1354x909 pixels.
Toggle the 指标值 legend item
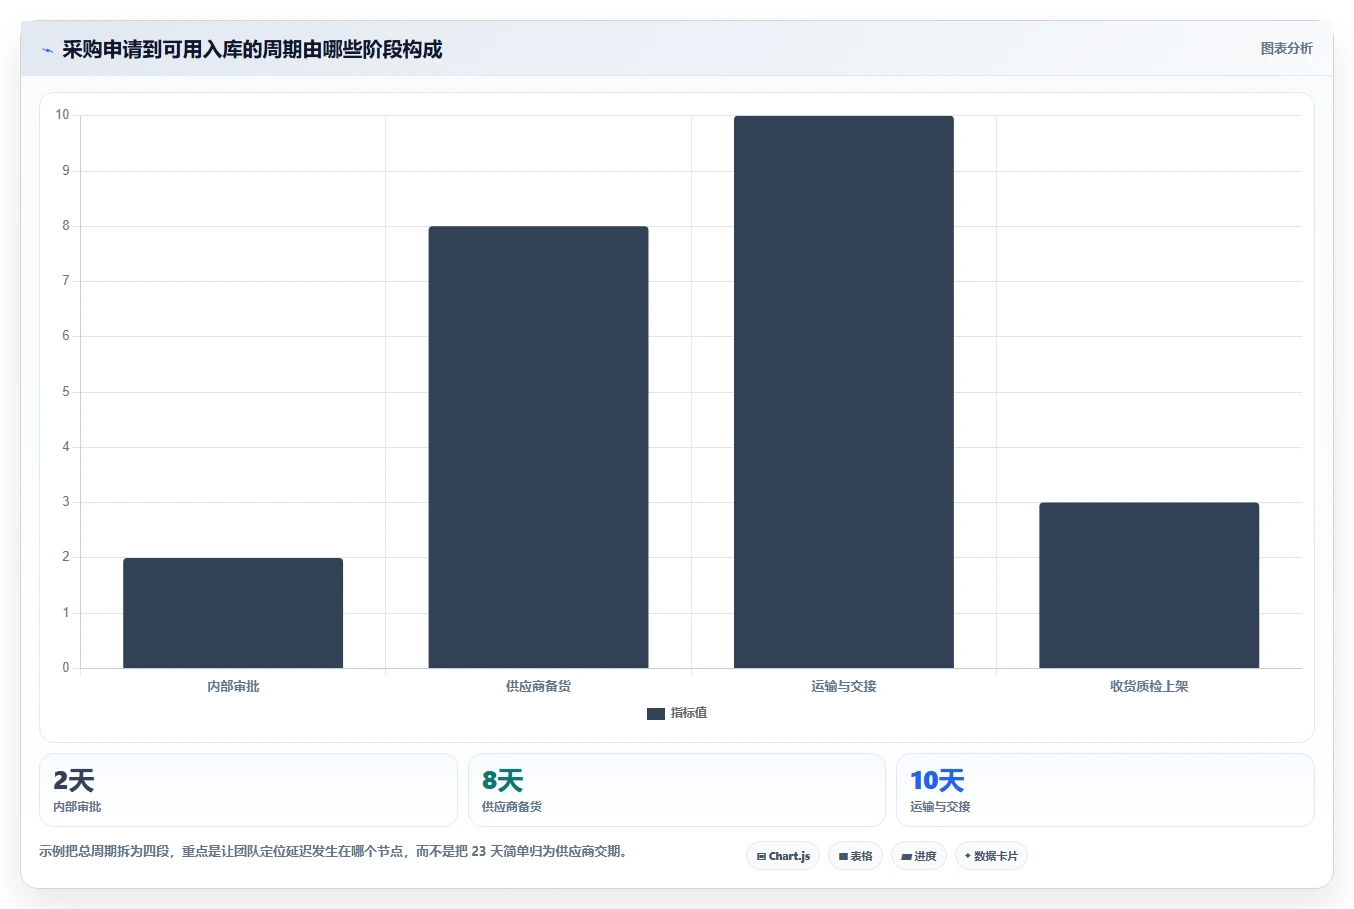pyautogui.click(x=677, y=713)
